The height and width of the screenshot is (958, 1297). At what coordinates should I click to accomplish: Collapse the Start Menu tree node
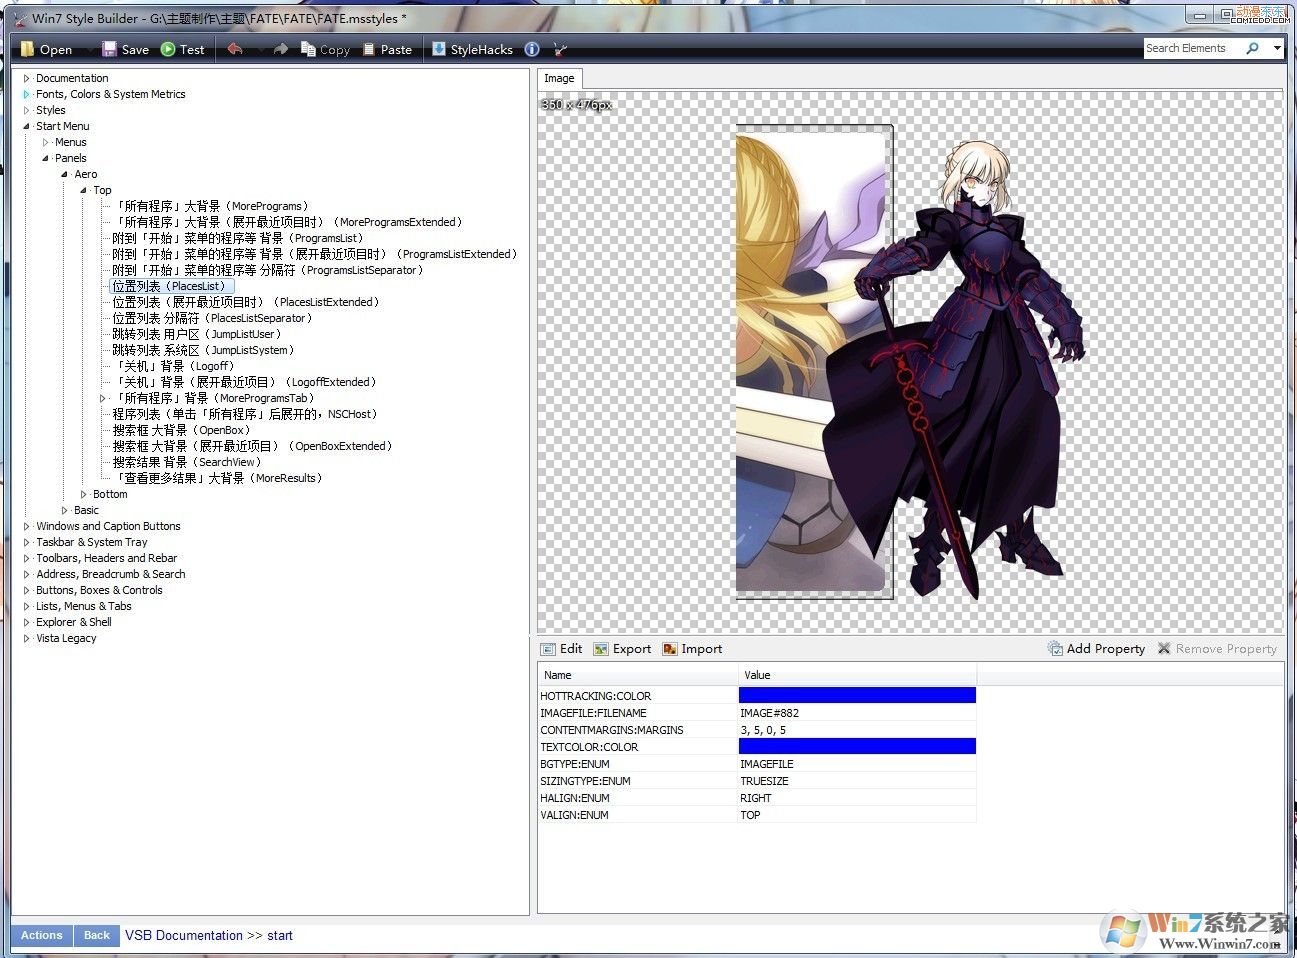pos(25,126)
